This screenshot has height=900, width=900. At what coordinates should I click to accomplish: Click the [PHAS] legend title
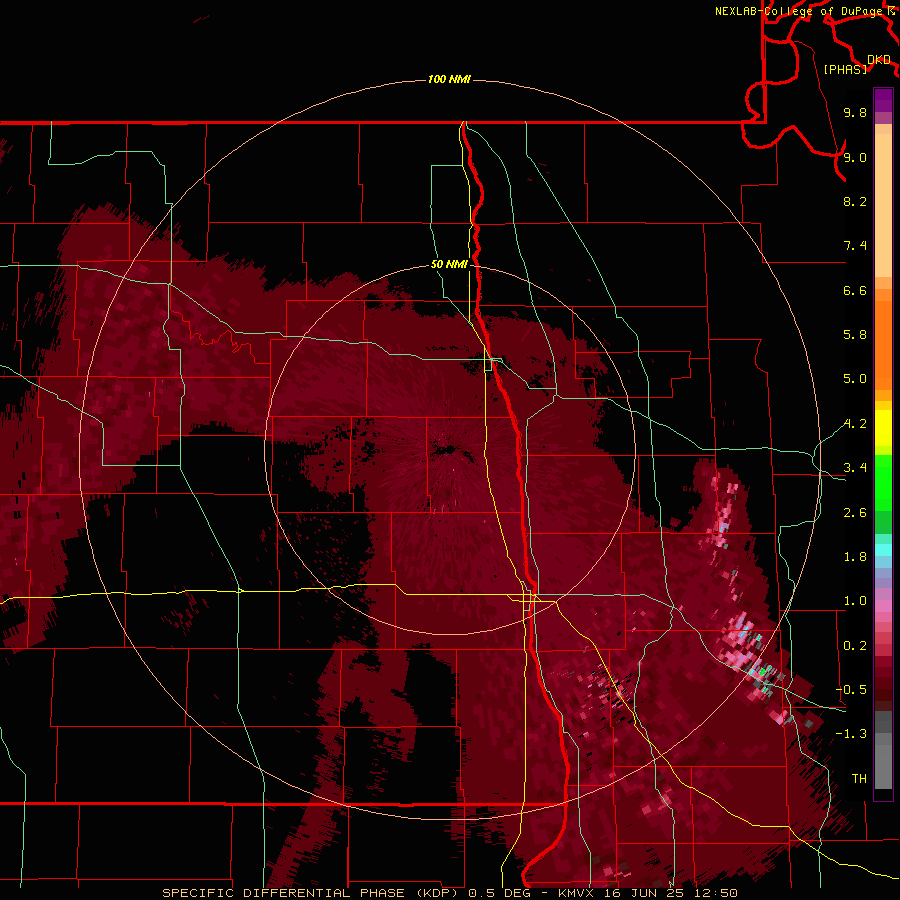pyautogui.click(x=845, y=69)
